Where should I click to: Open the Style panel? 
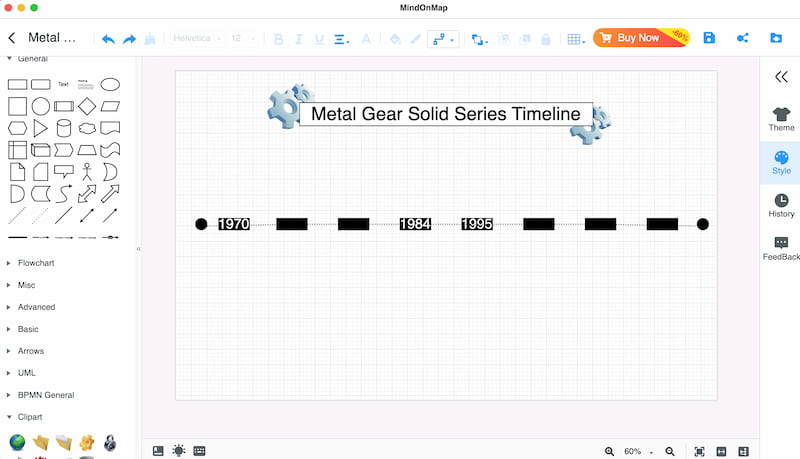pyautogui.click(x=781, y=163)
